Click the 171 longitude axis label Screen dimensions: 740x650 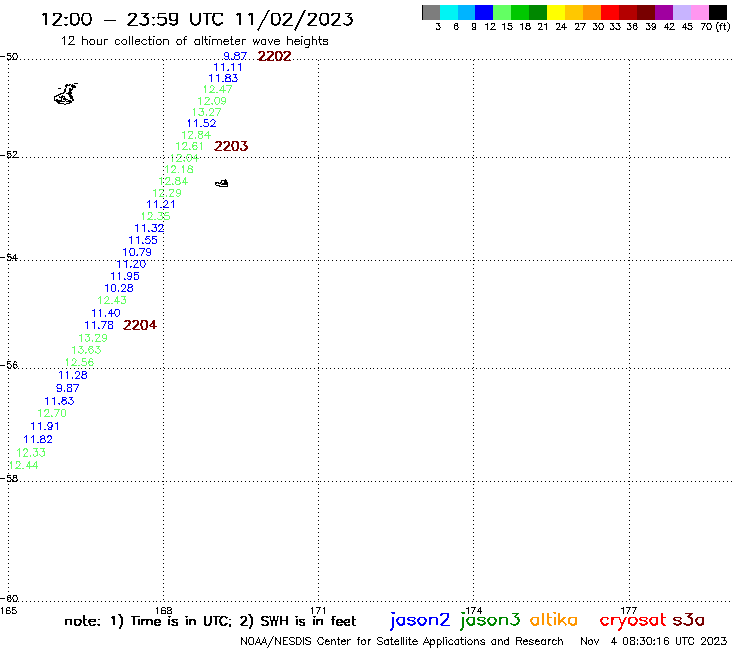coord(319,610)
